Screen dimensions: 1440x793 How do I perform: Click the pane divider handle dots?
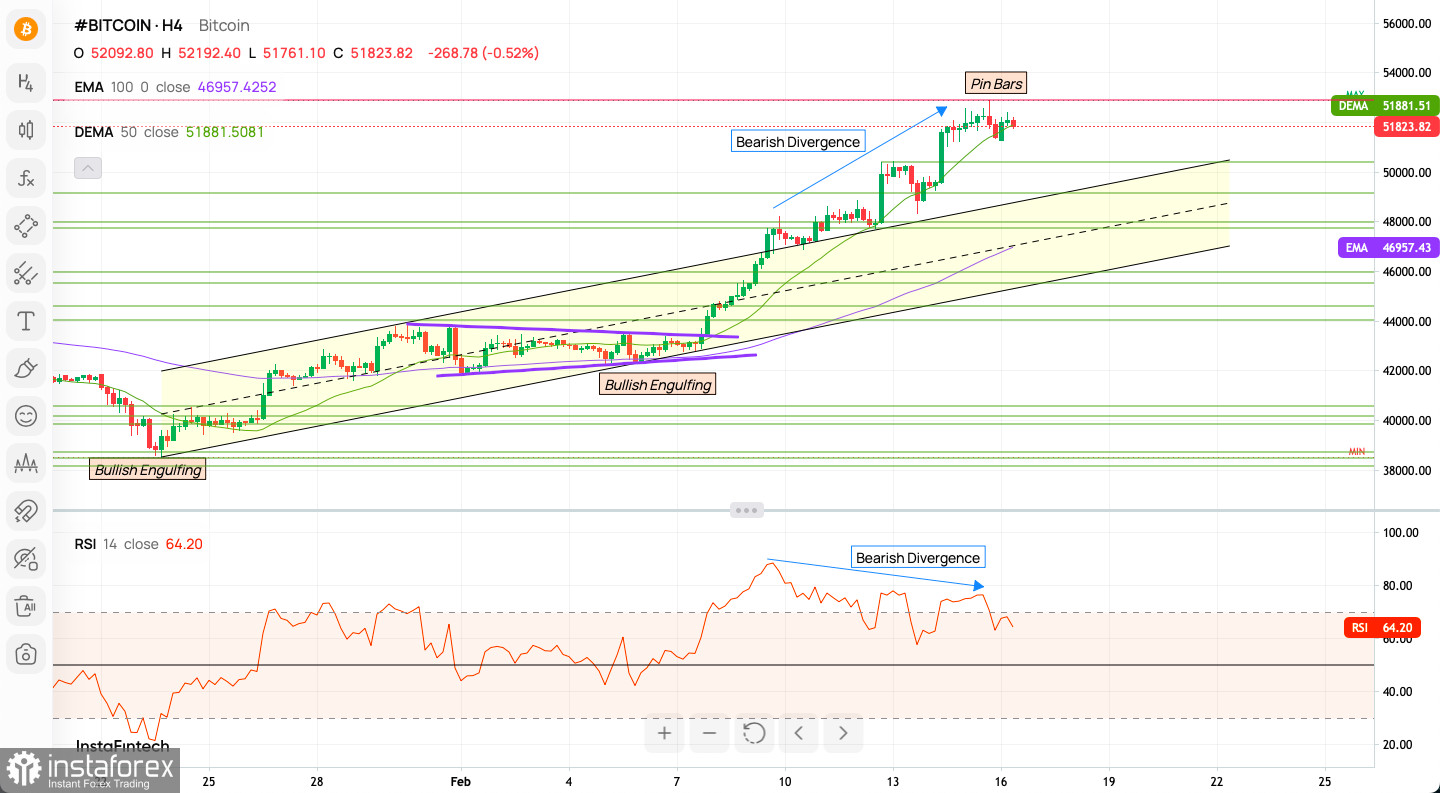pos(747,510)
